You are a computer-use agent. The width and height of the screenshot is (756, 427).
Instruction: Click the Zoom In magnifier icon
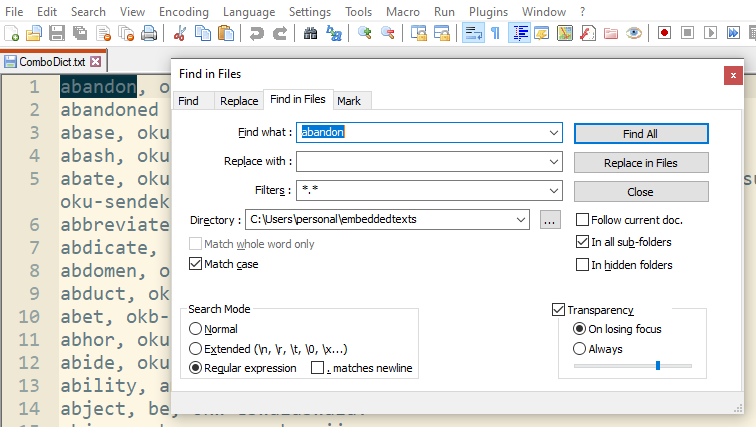364,33
